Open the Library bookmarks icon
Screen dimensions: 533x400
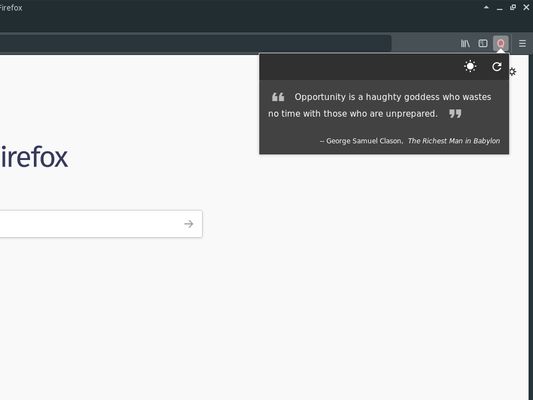tap(465, 44)
